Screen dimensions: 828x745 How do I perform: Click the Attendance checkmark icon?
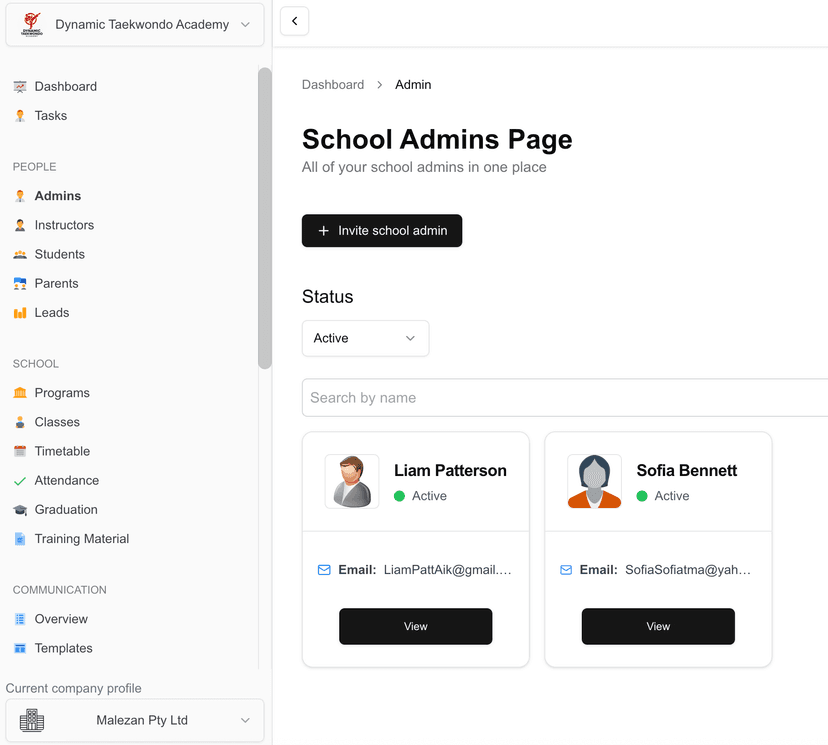tap(19, 480)
